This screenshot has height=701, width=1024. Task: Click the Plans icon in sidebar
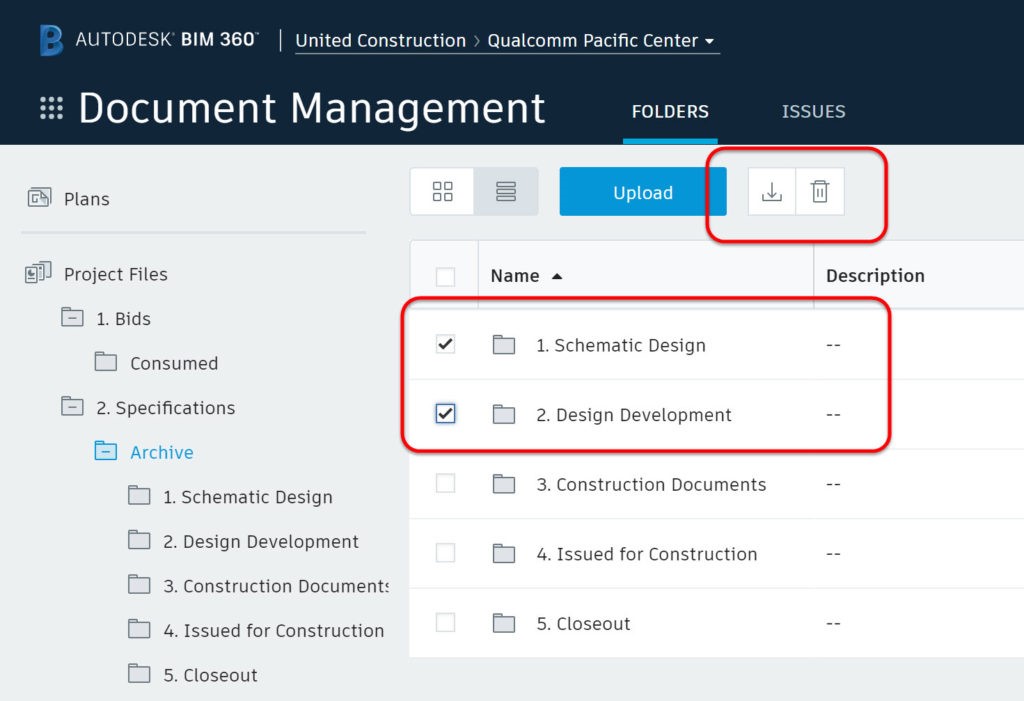pos(39,197)
